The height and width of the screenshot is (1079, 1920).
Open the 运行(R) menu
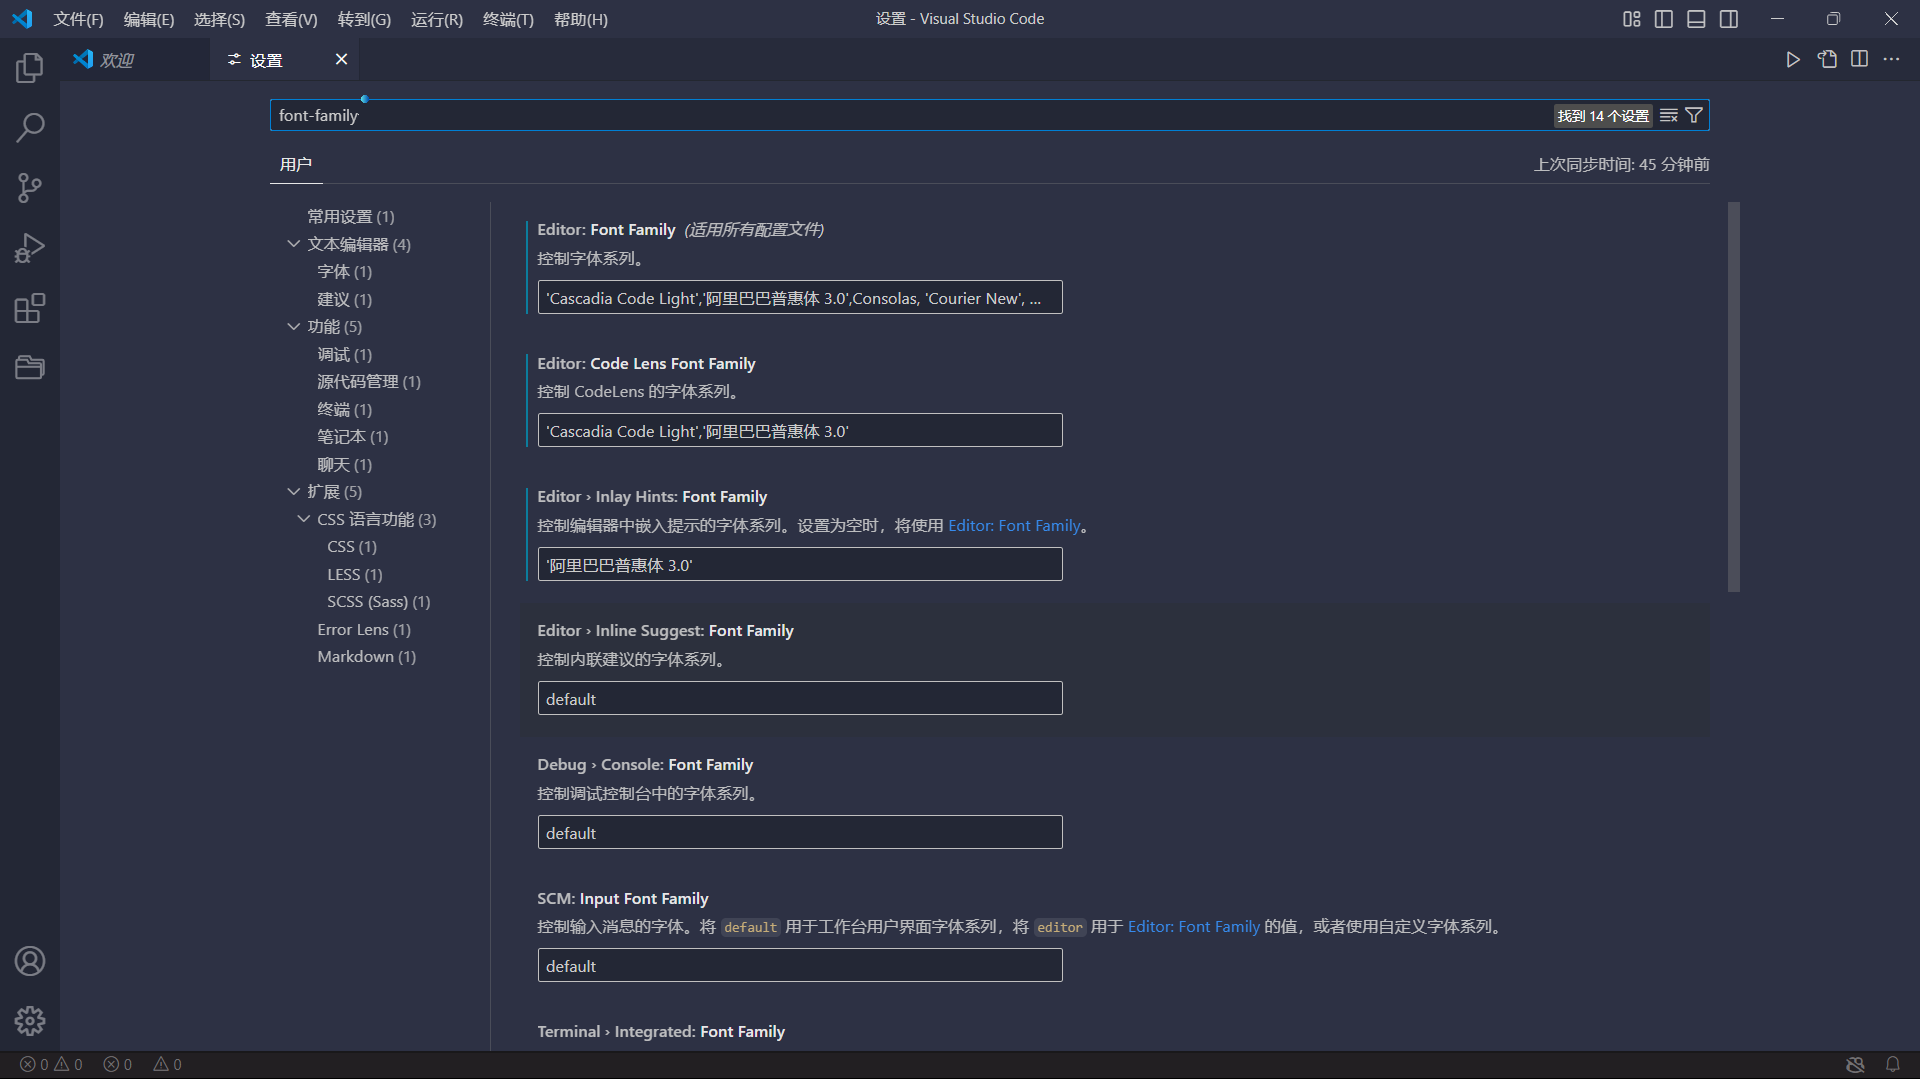coord(437,19)
